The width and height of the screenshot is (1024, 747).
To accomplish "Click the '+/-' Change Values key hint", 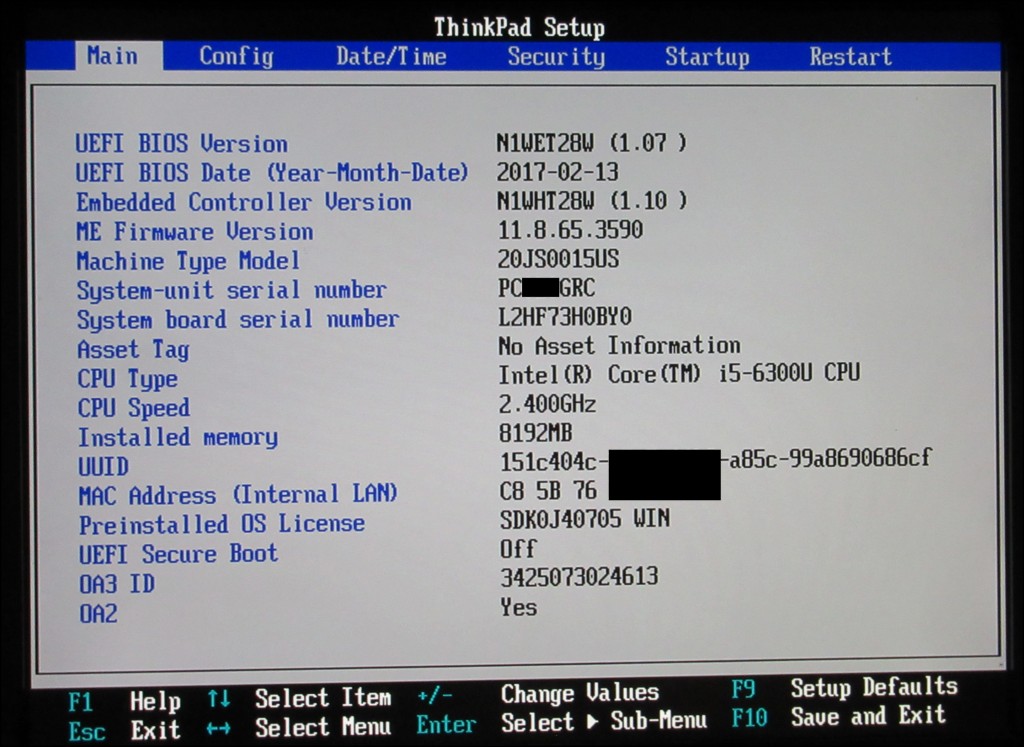I will click(434, 696).
